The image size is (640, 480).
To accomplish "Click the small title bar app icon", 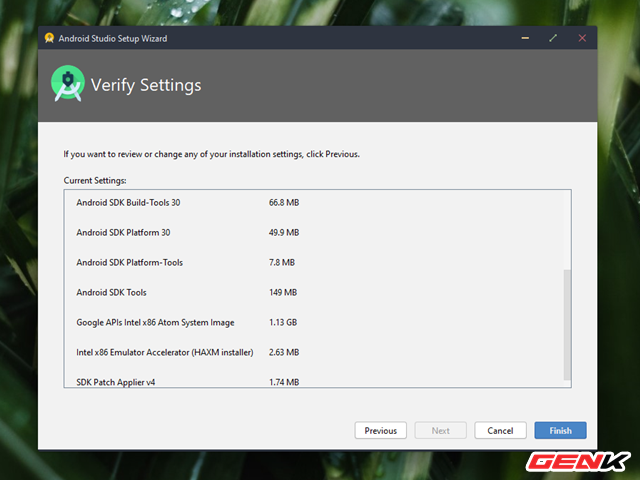I will coord(49,38).
